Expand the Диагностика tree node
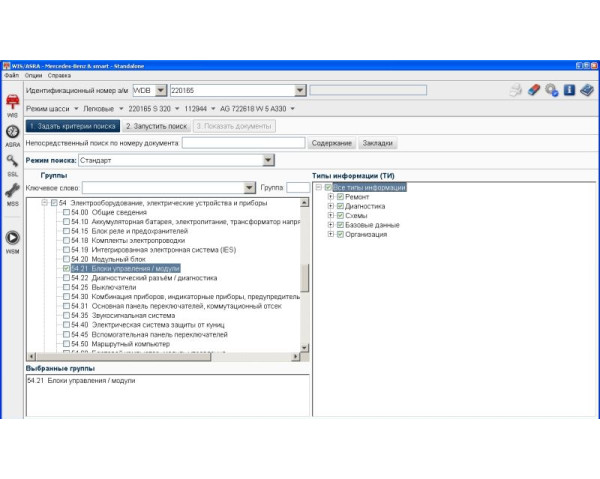 click(x=331, y=207)
